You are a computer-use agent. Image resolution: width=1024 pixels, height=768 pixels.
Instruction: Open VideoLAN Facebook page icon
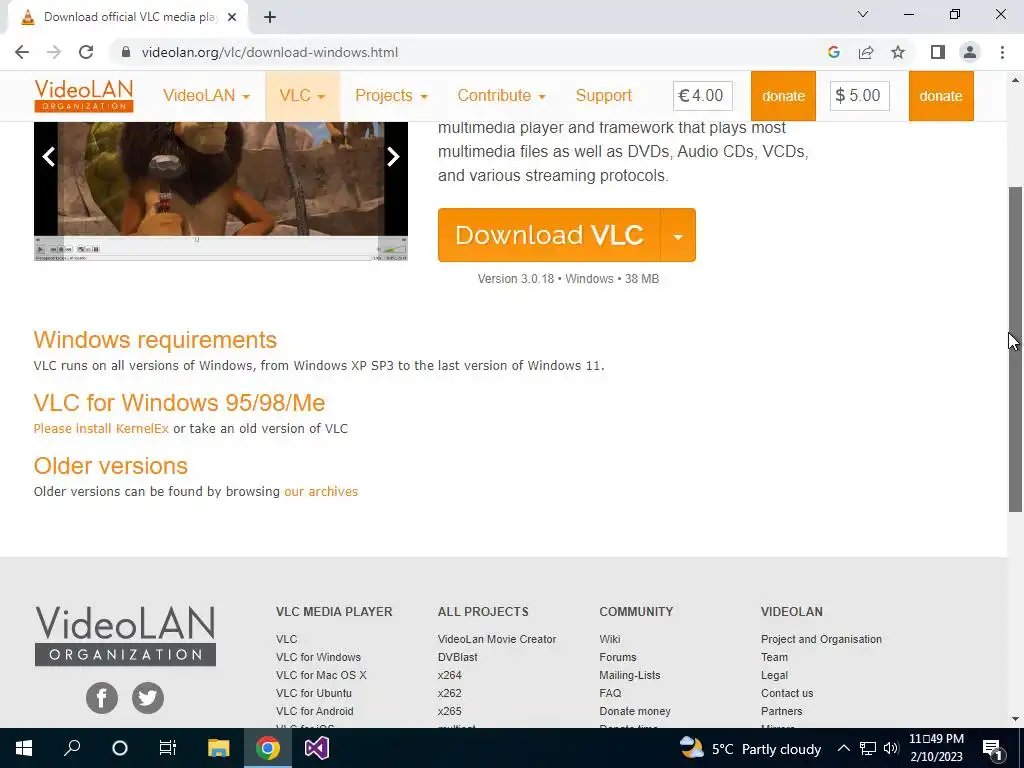pyautogui.click(x=102, y=697)
